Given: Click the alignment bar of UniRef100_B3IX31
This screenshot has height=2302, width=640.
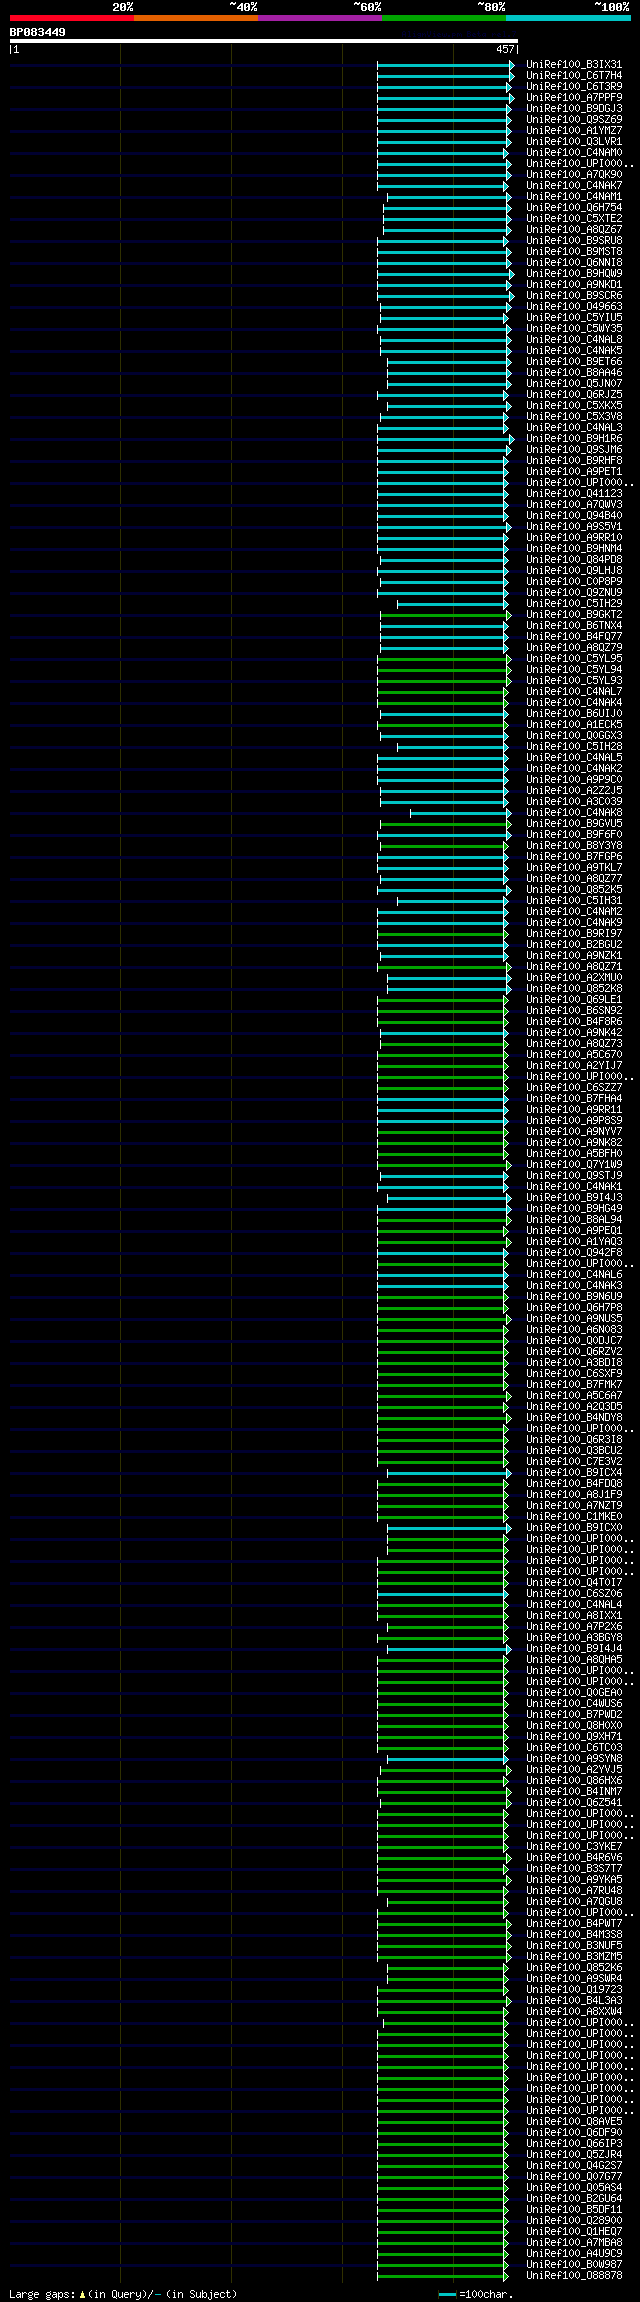Looking at the screenshot, I should (x=446, y=65).
